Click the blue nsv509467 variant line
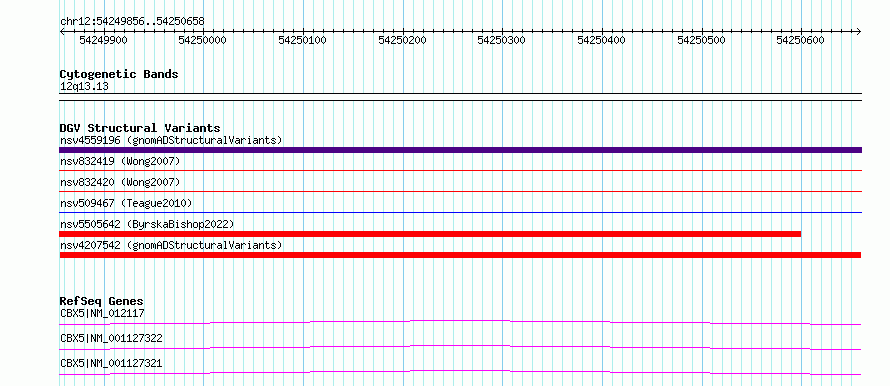 [460, 212]
